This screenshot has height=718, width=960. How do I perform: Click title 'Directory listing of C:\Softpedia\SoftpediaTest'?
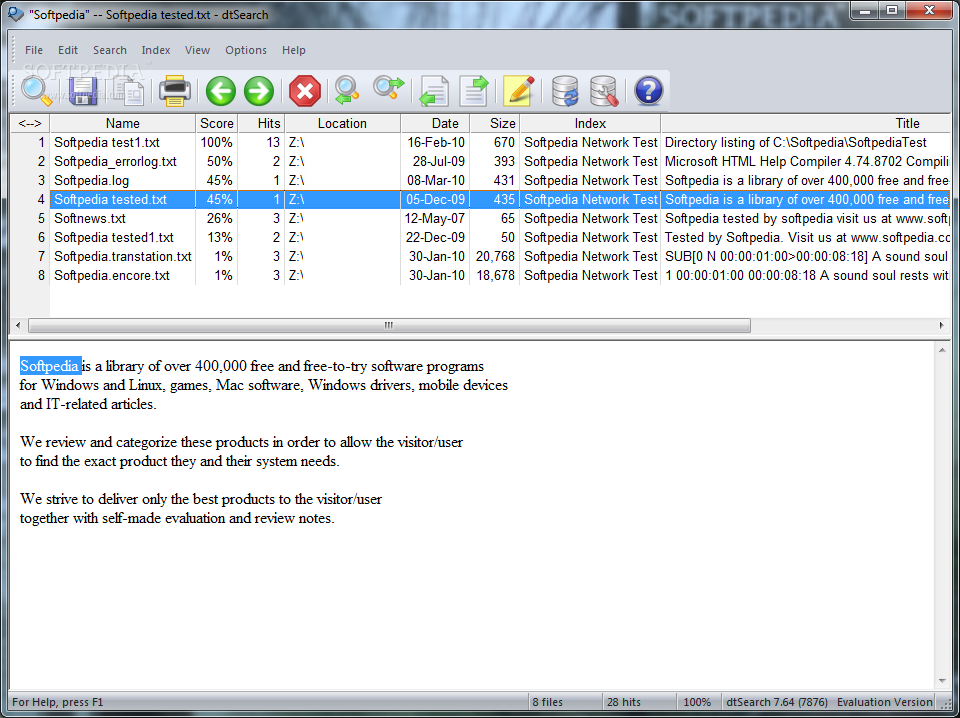click(796, 142)
